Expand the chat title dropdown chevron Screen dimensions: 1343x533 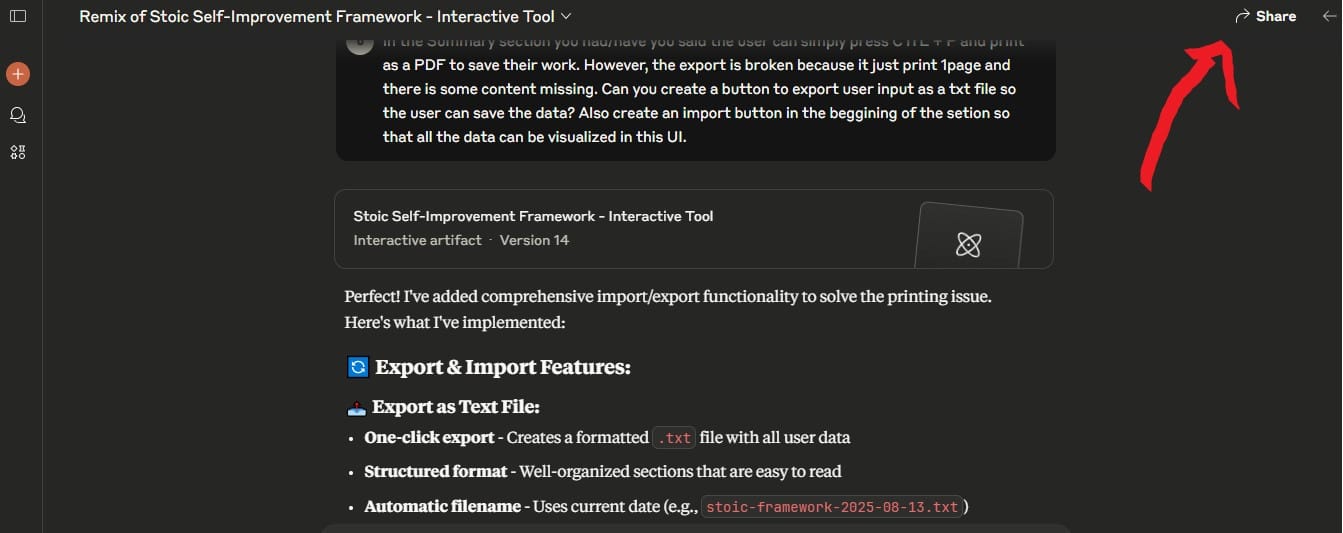[x=566, y=16]
